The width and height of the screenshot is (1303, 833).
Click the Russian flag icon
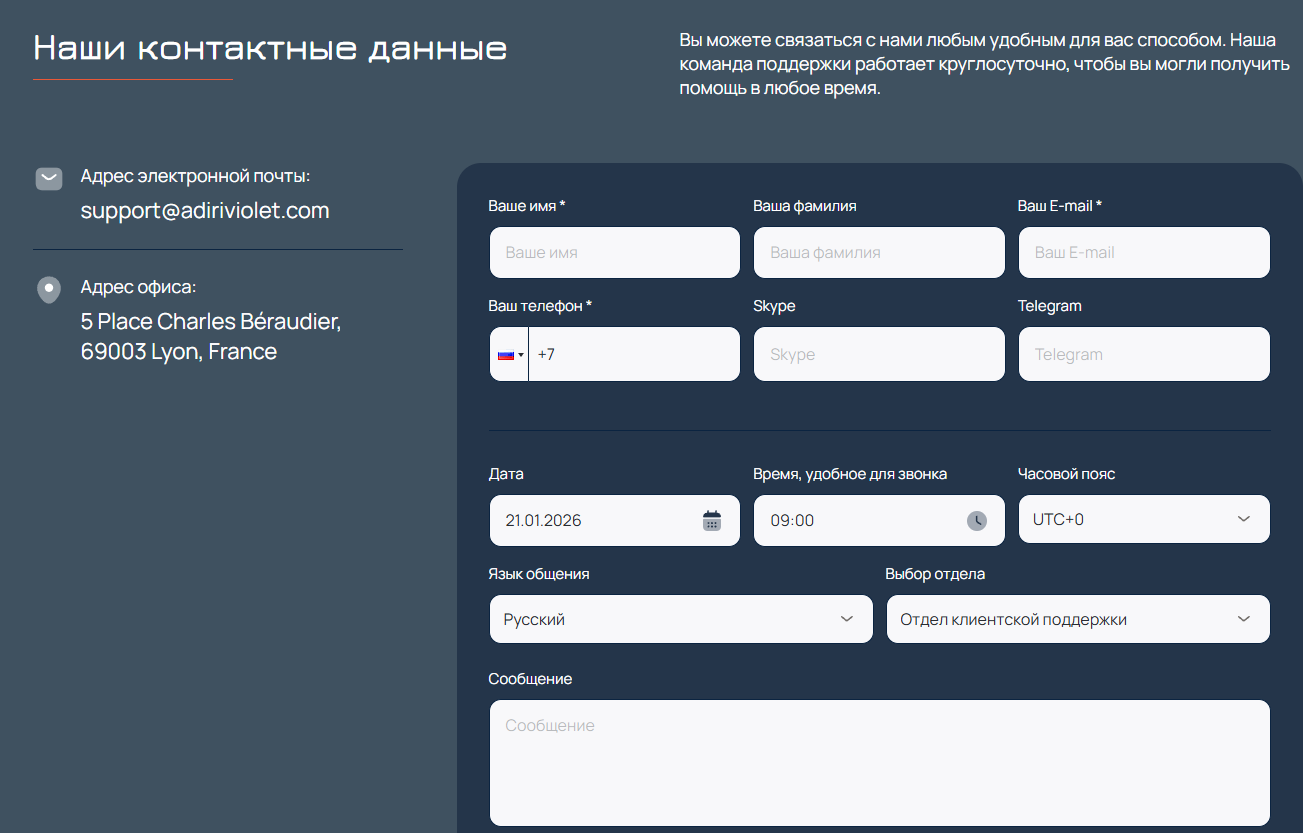(x=505, y=354)
